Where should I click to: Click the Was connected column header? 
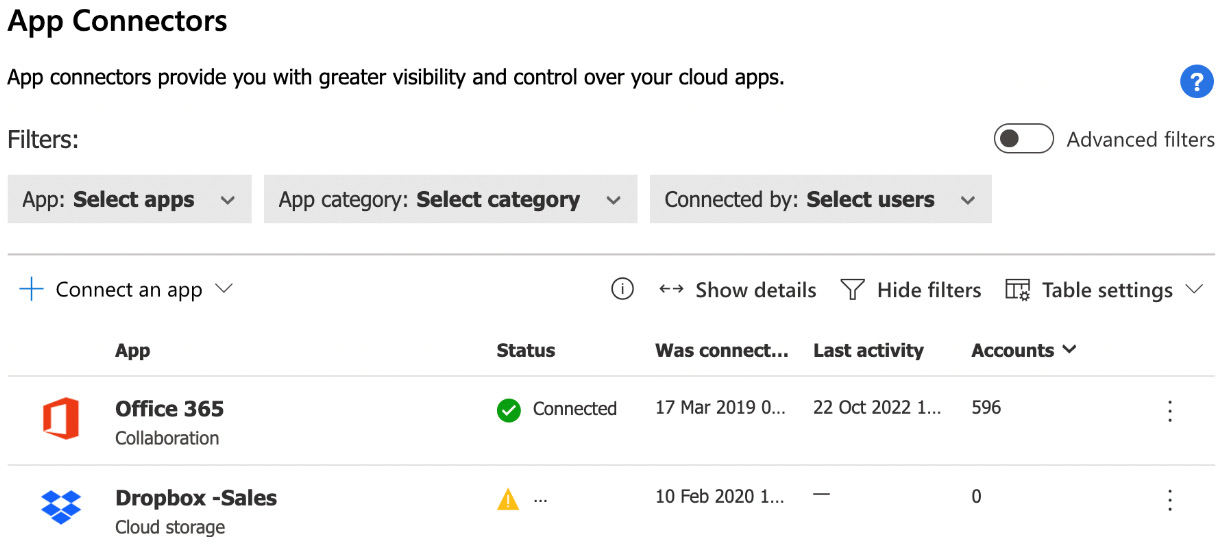coord(722,351)
